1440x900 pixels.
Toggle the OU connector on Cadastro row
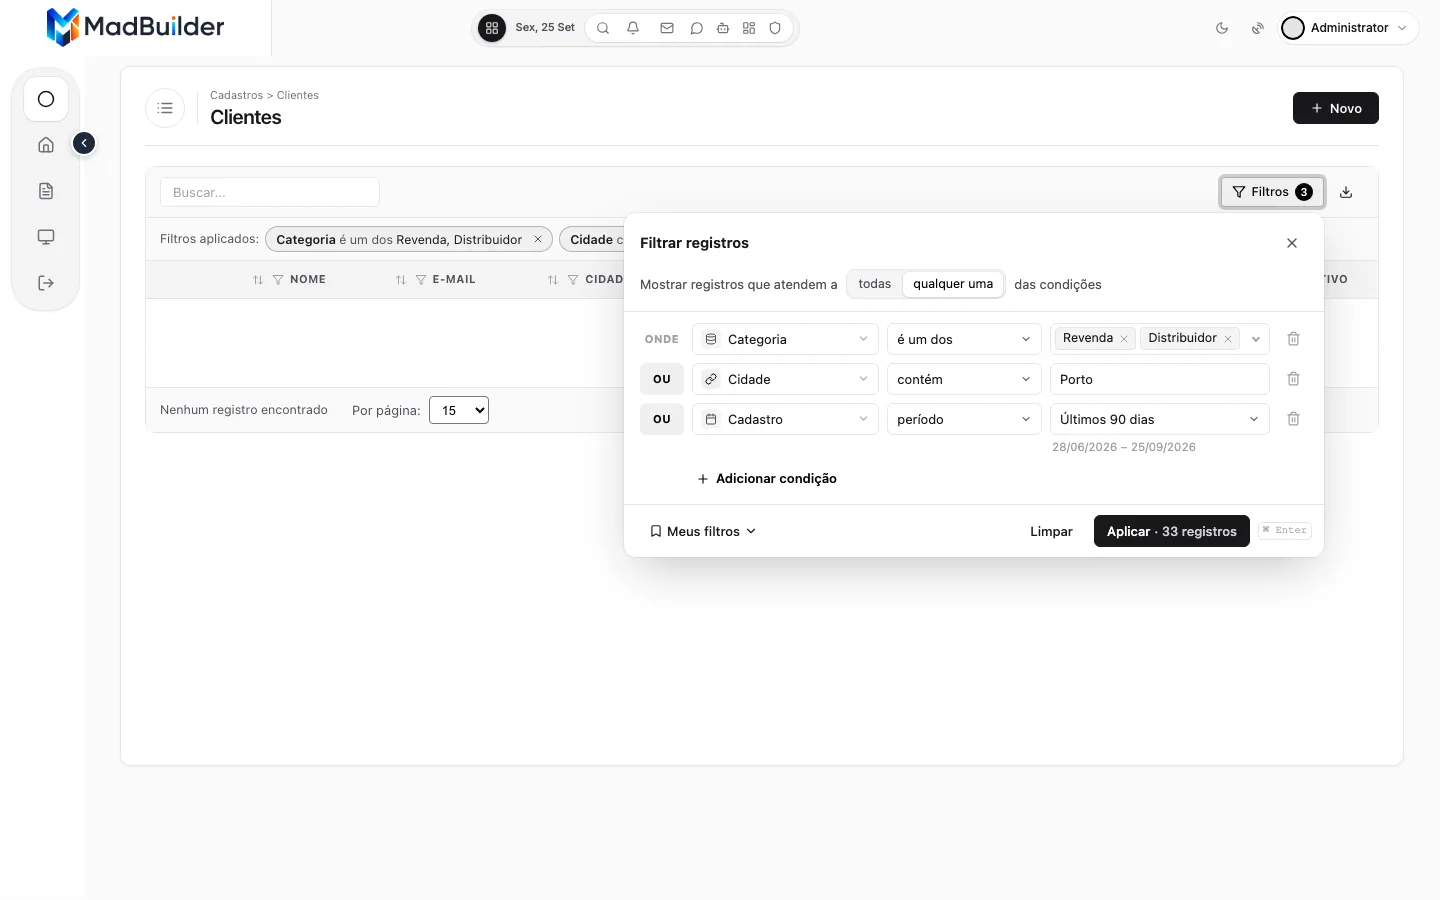pyautogui.click(x=662, y=419)
